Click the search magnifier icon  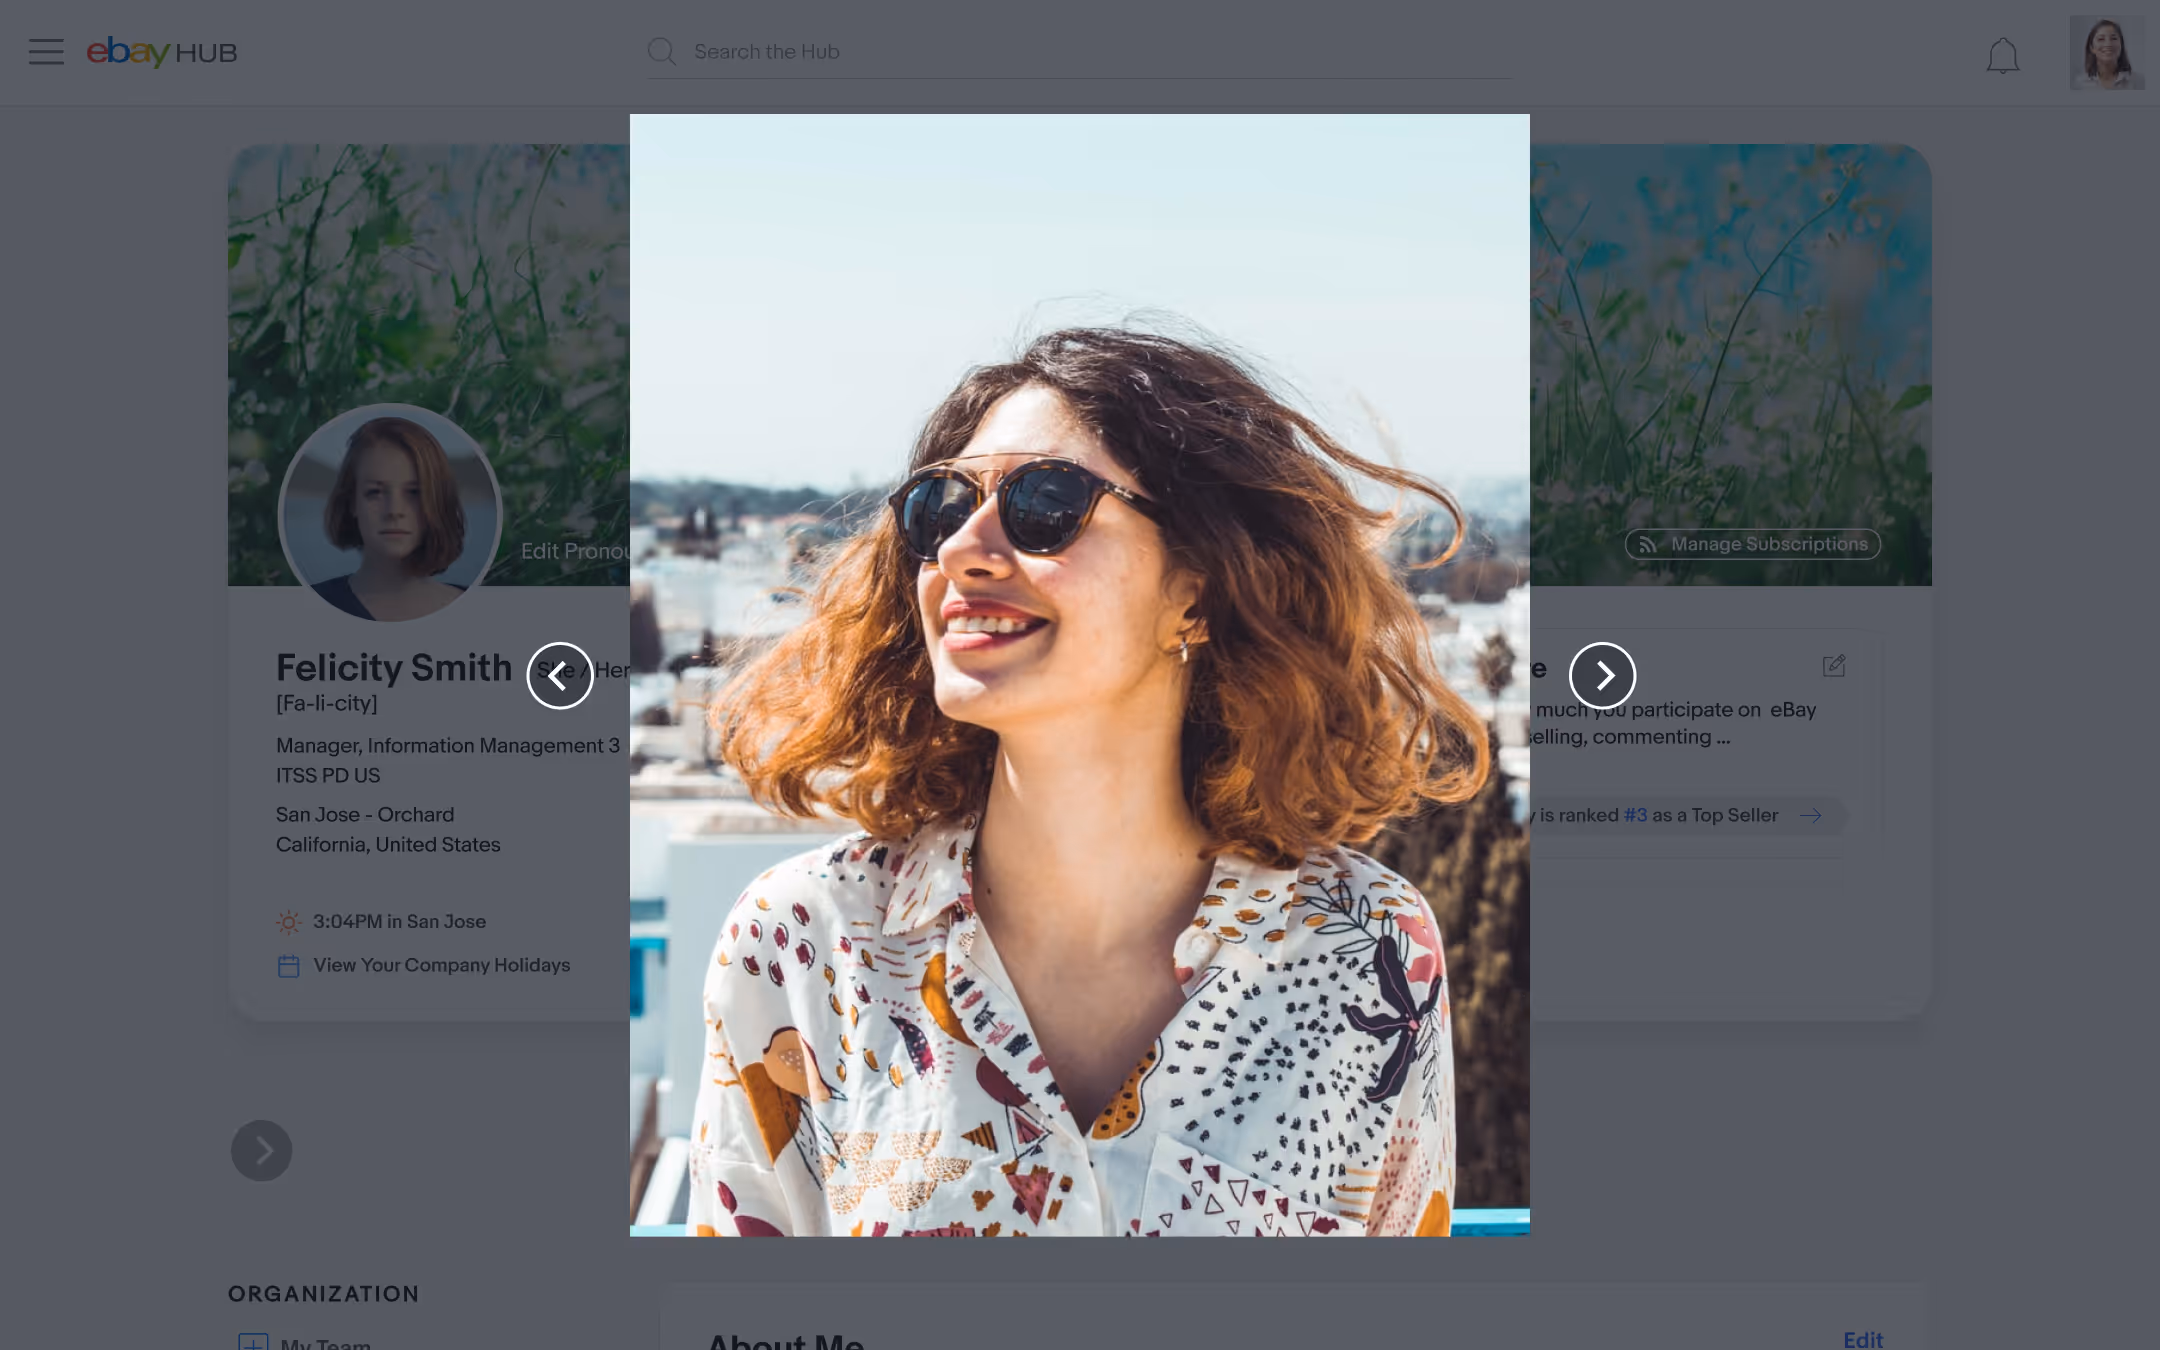pyautogui.click(x=661, y=52)
